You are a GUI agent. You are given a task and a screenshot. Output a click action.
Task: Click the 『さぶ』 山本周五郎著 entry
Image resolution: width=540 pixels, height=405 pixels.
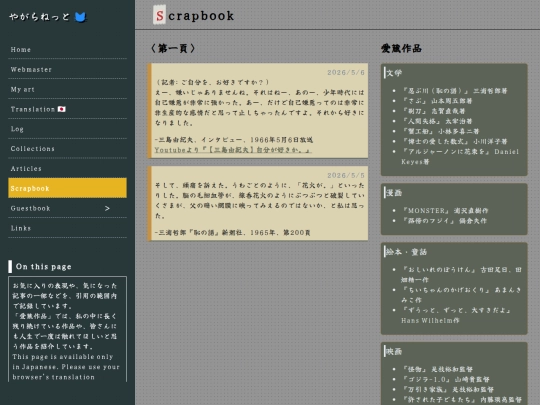point(437,101)
